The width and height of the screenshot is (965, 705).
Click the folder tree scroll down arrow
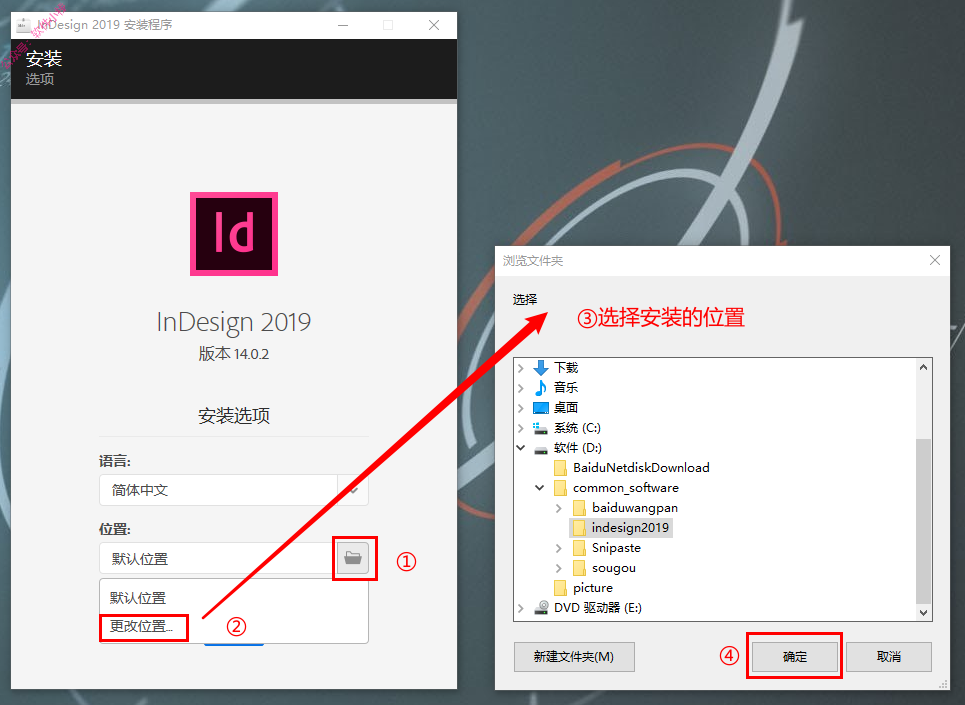[x=923, y=612]
